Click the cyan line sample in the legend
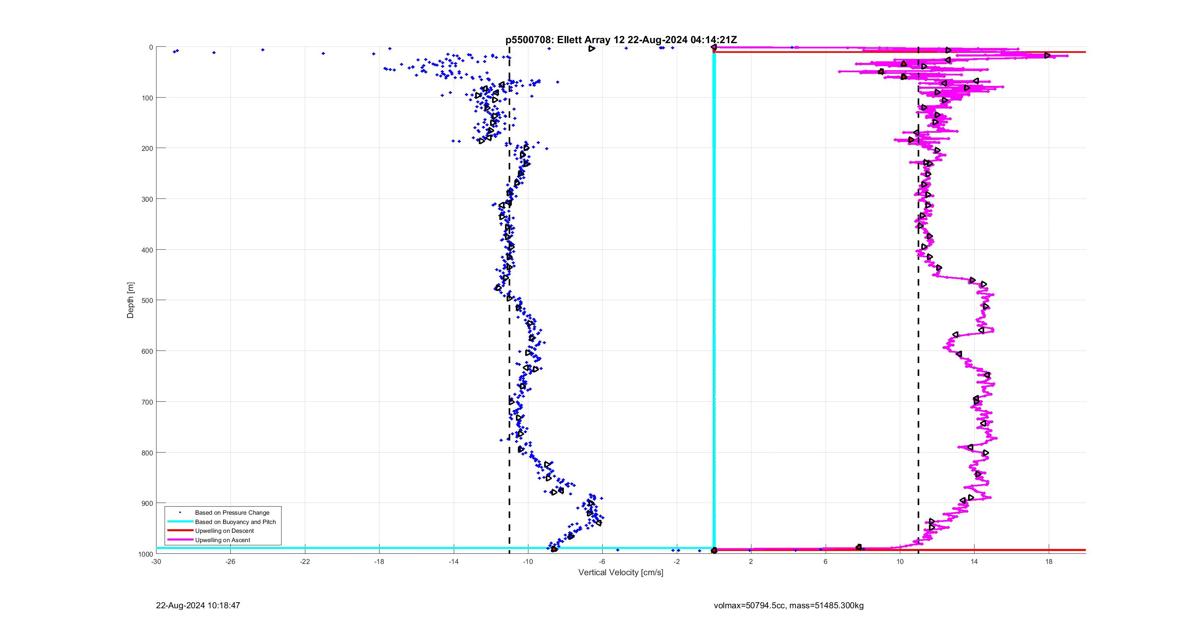The width and height of the screenshot is (1200, 622). 179,521
